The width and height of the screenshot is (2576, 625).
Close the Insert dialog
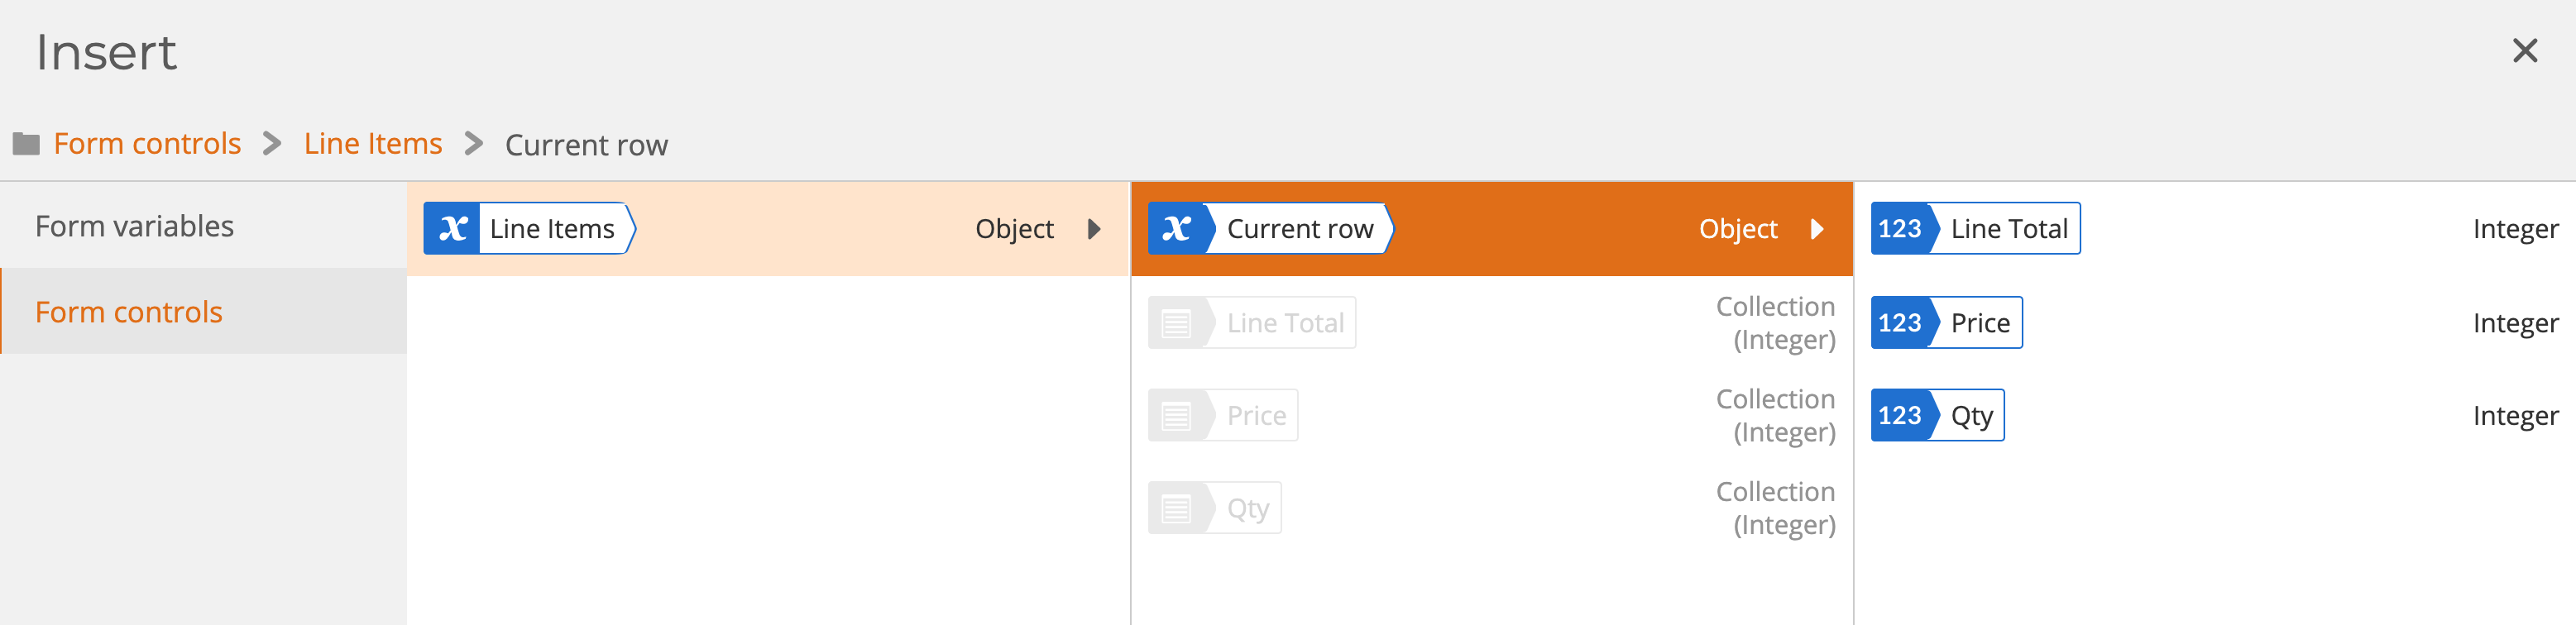[2525, 51]
